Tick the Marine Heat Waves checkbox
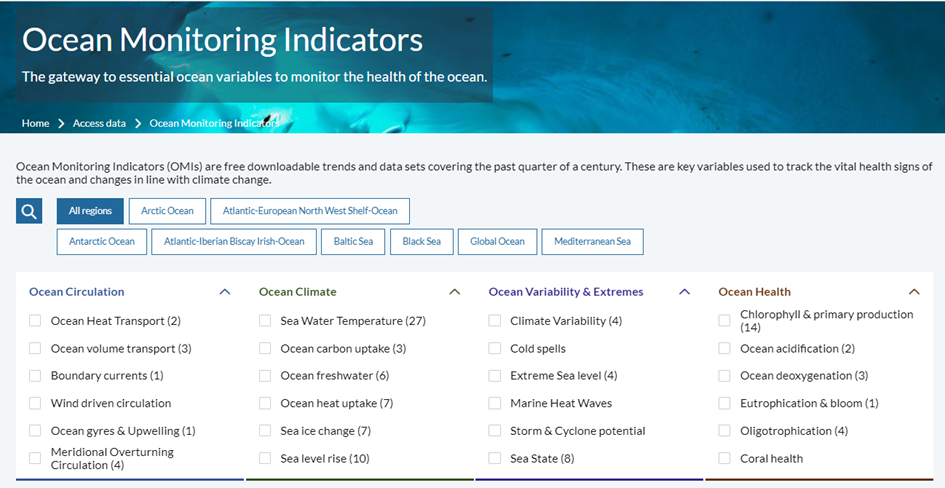The image size is (945, 488). [x=495, y=403]
